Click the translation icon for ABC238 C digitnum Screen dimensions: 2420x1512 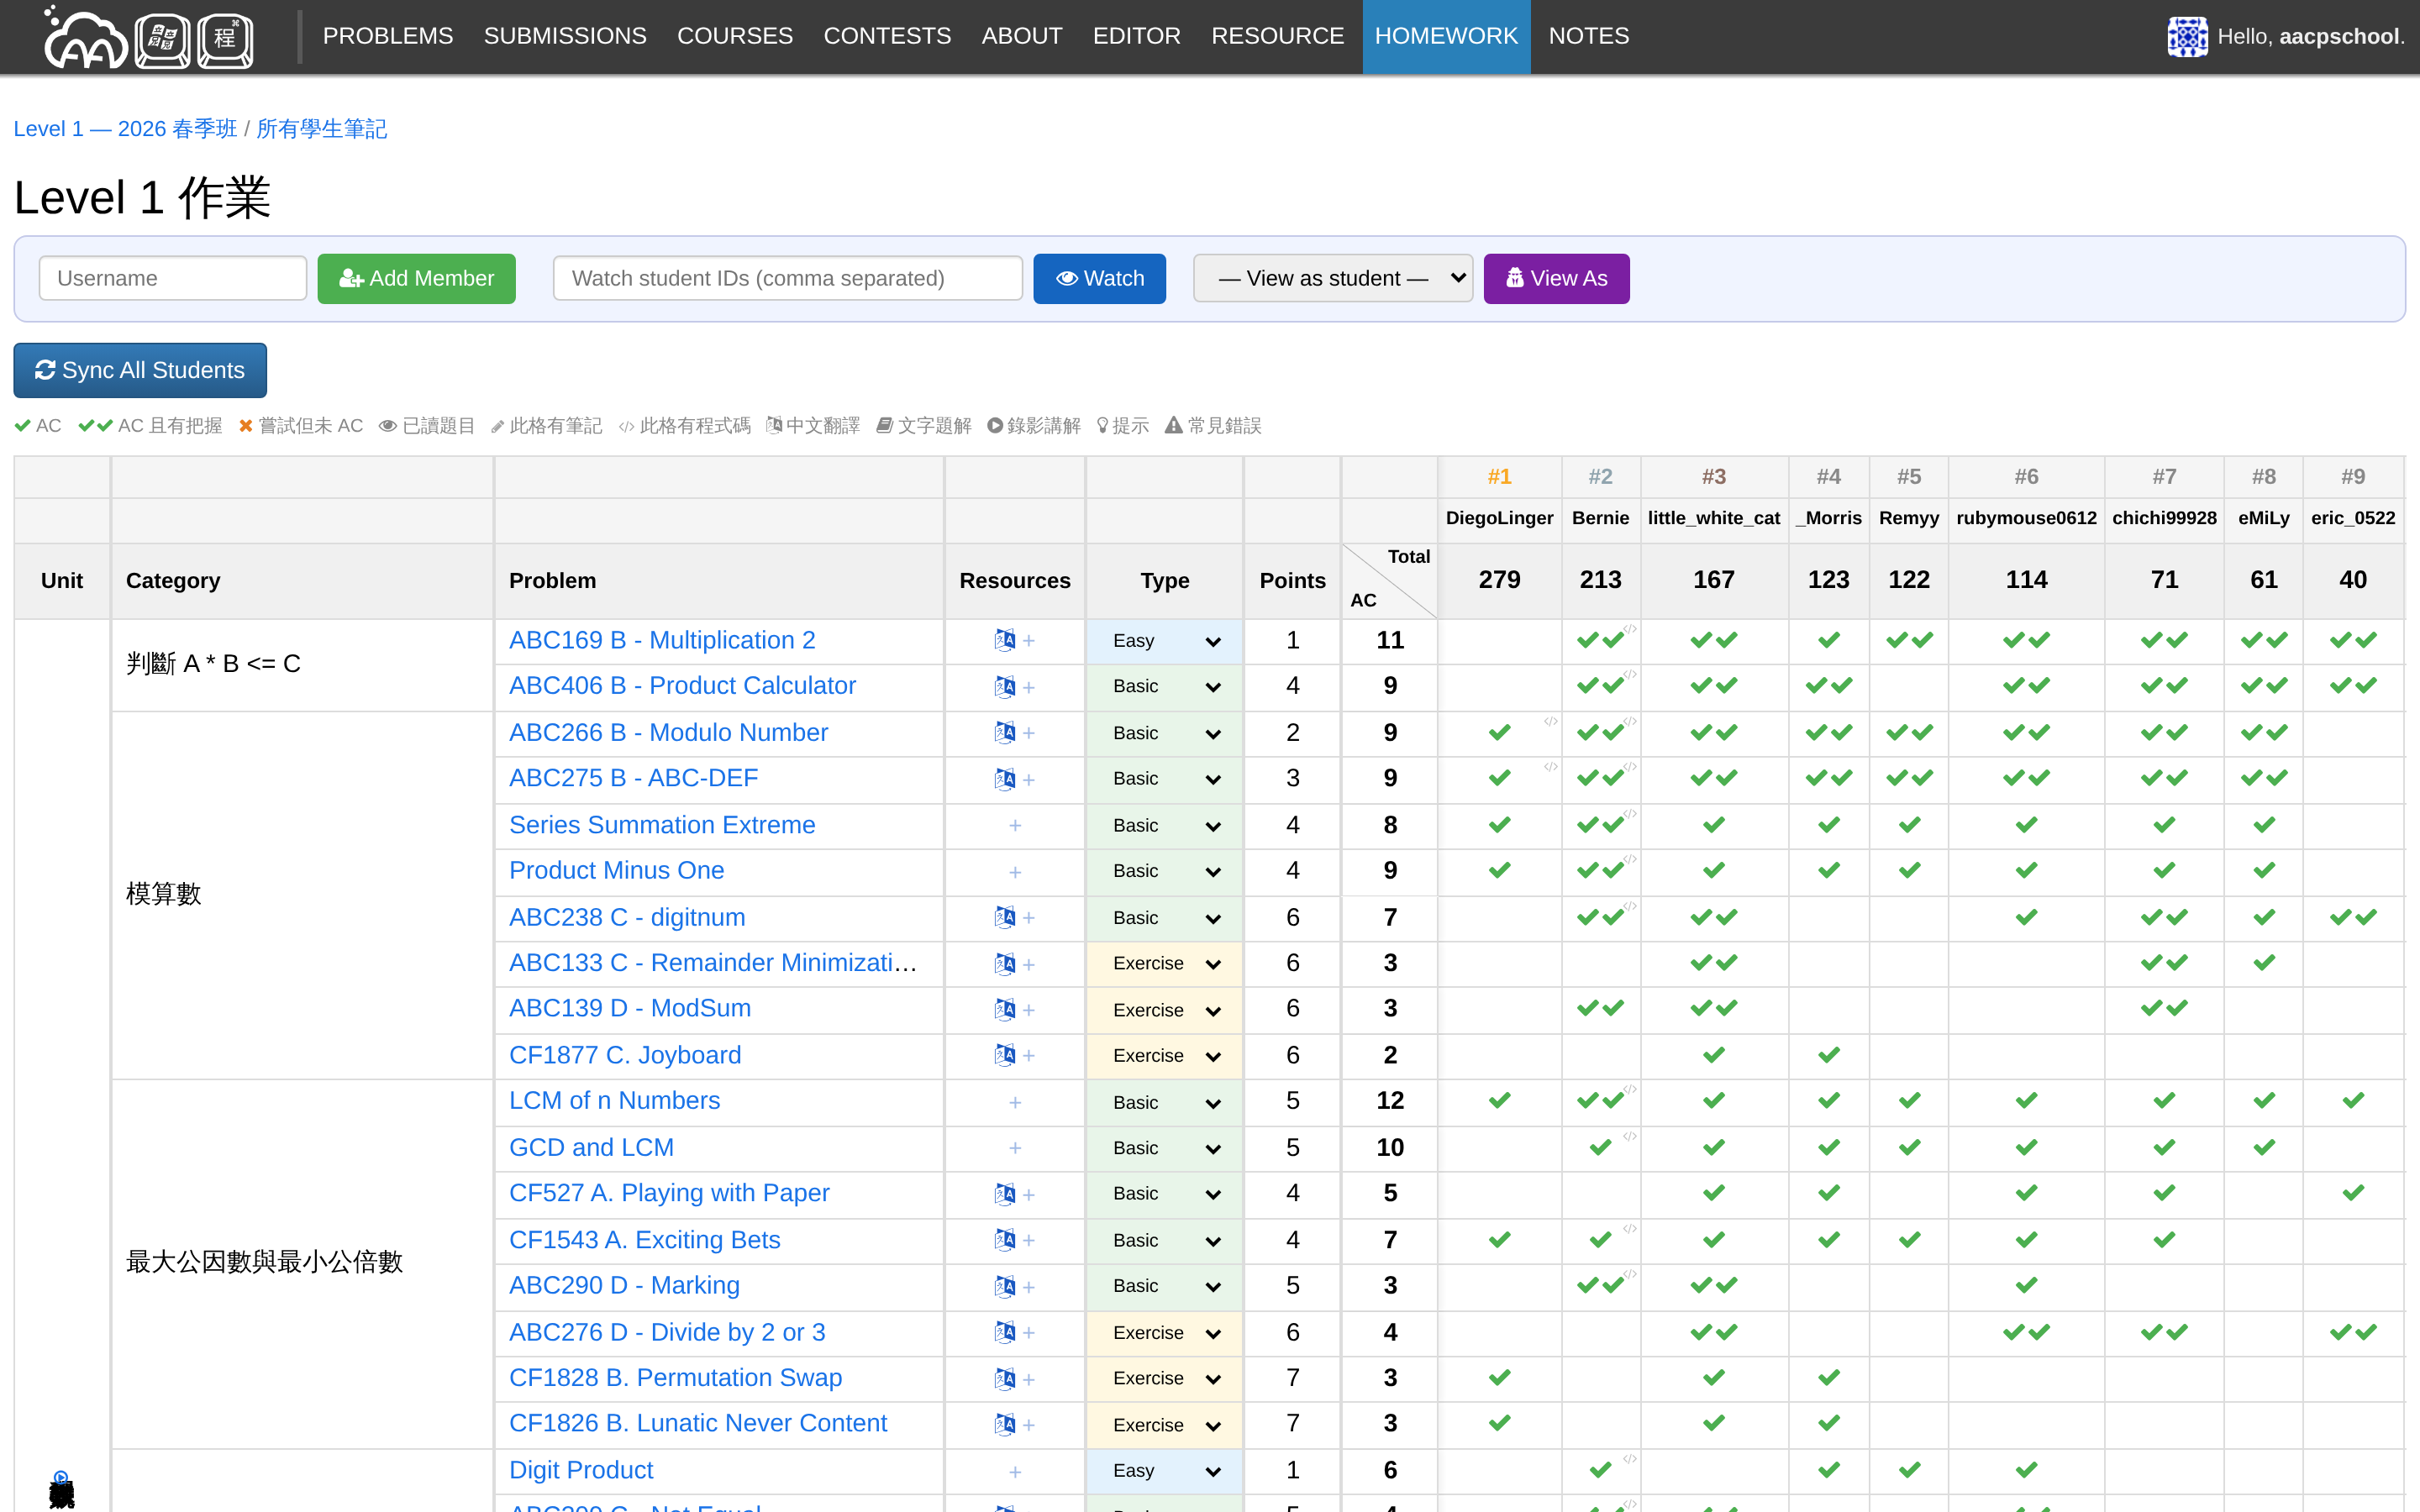[1004, 917]
